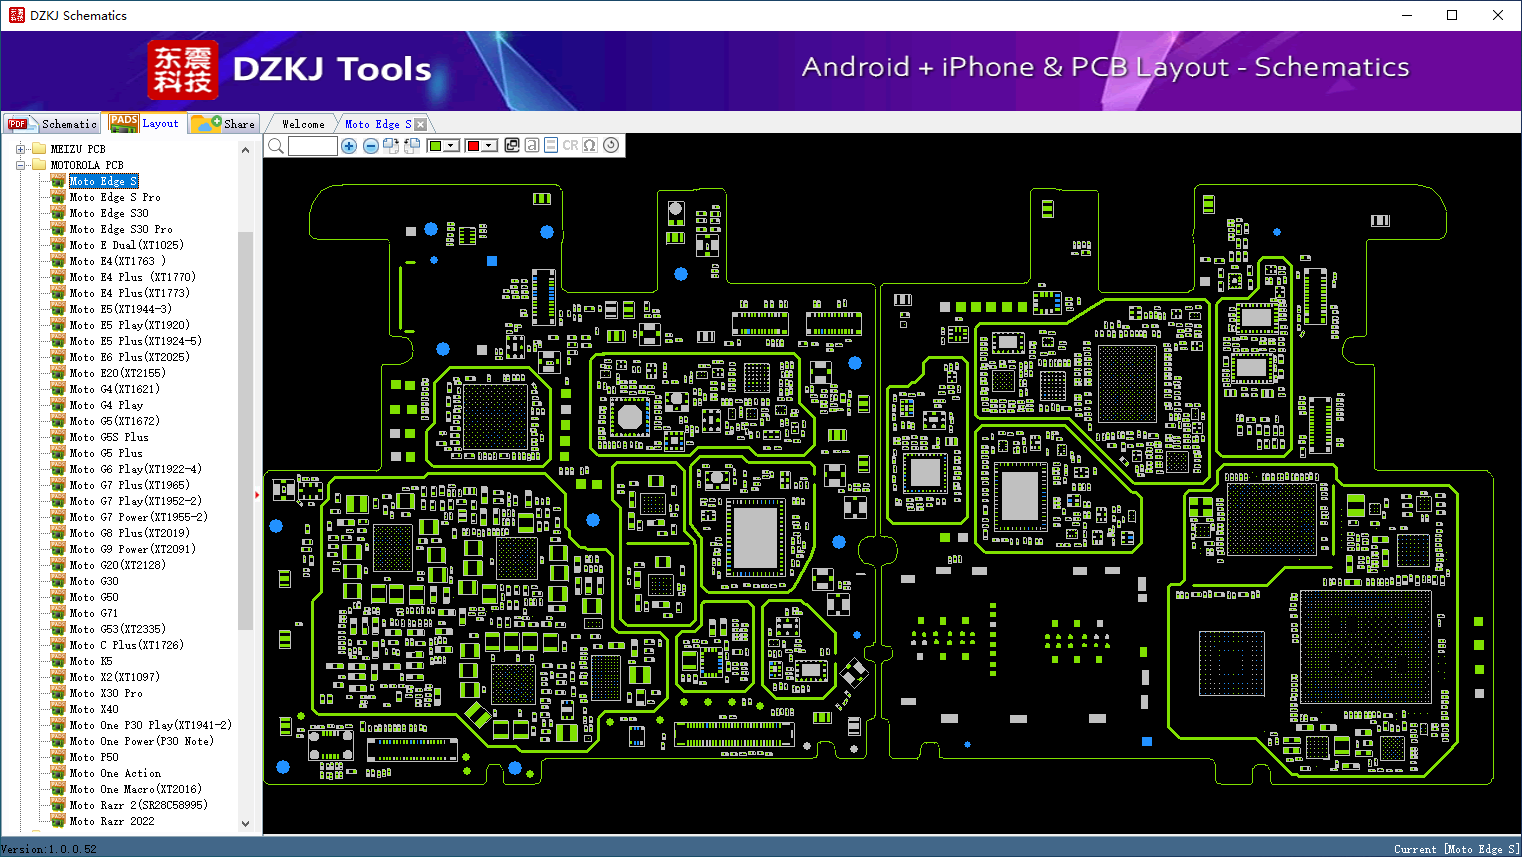Collapse the MOTOROLA PCB tree node

coord(20,165)
